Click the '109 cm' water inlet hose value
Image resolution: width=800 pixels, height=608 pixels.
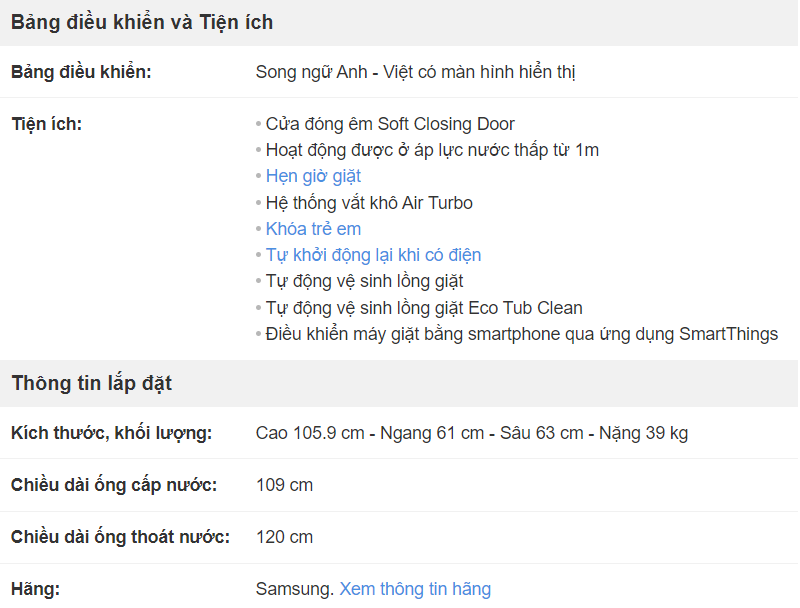[284, 485]
